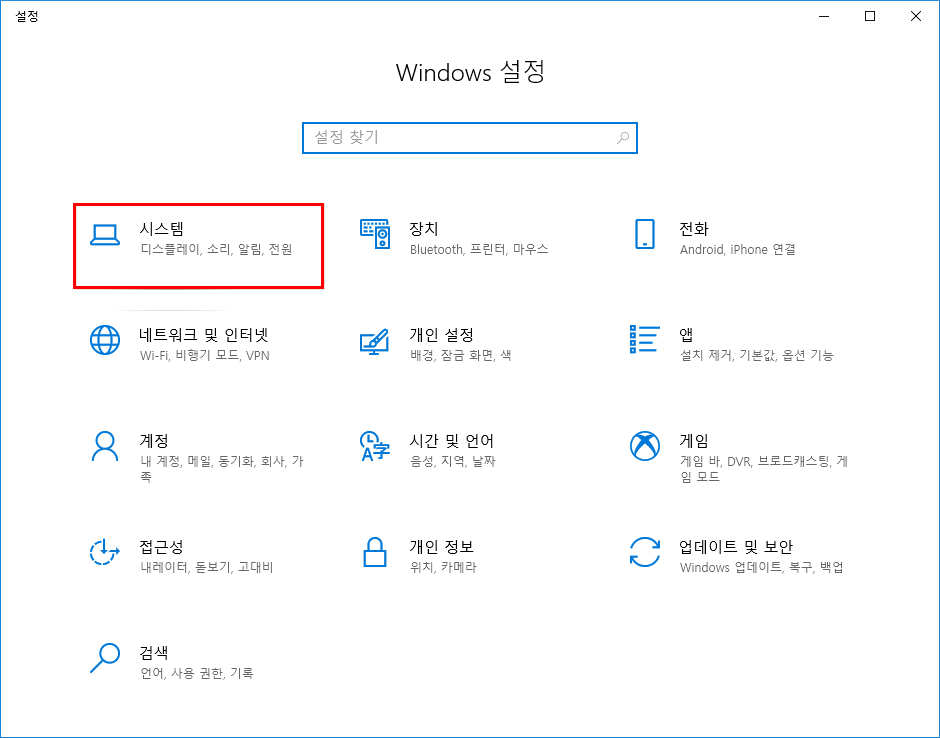Select the 시스템 heading
This screenshot has height=738, width=940.
coord(161,228)
